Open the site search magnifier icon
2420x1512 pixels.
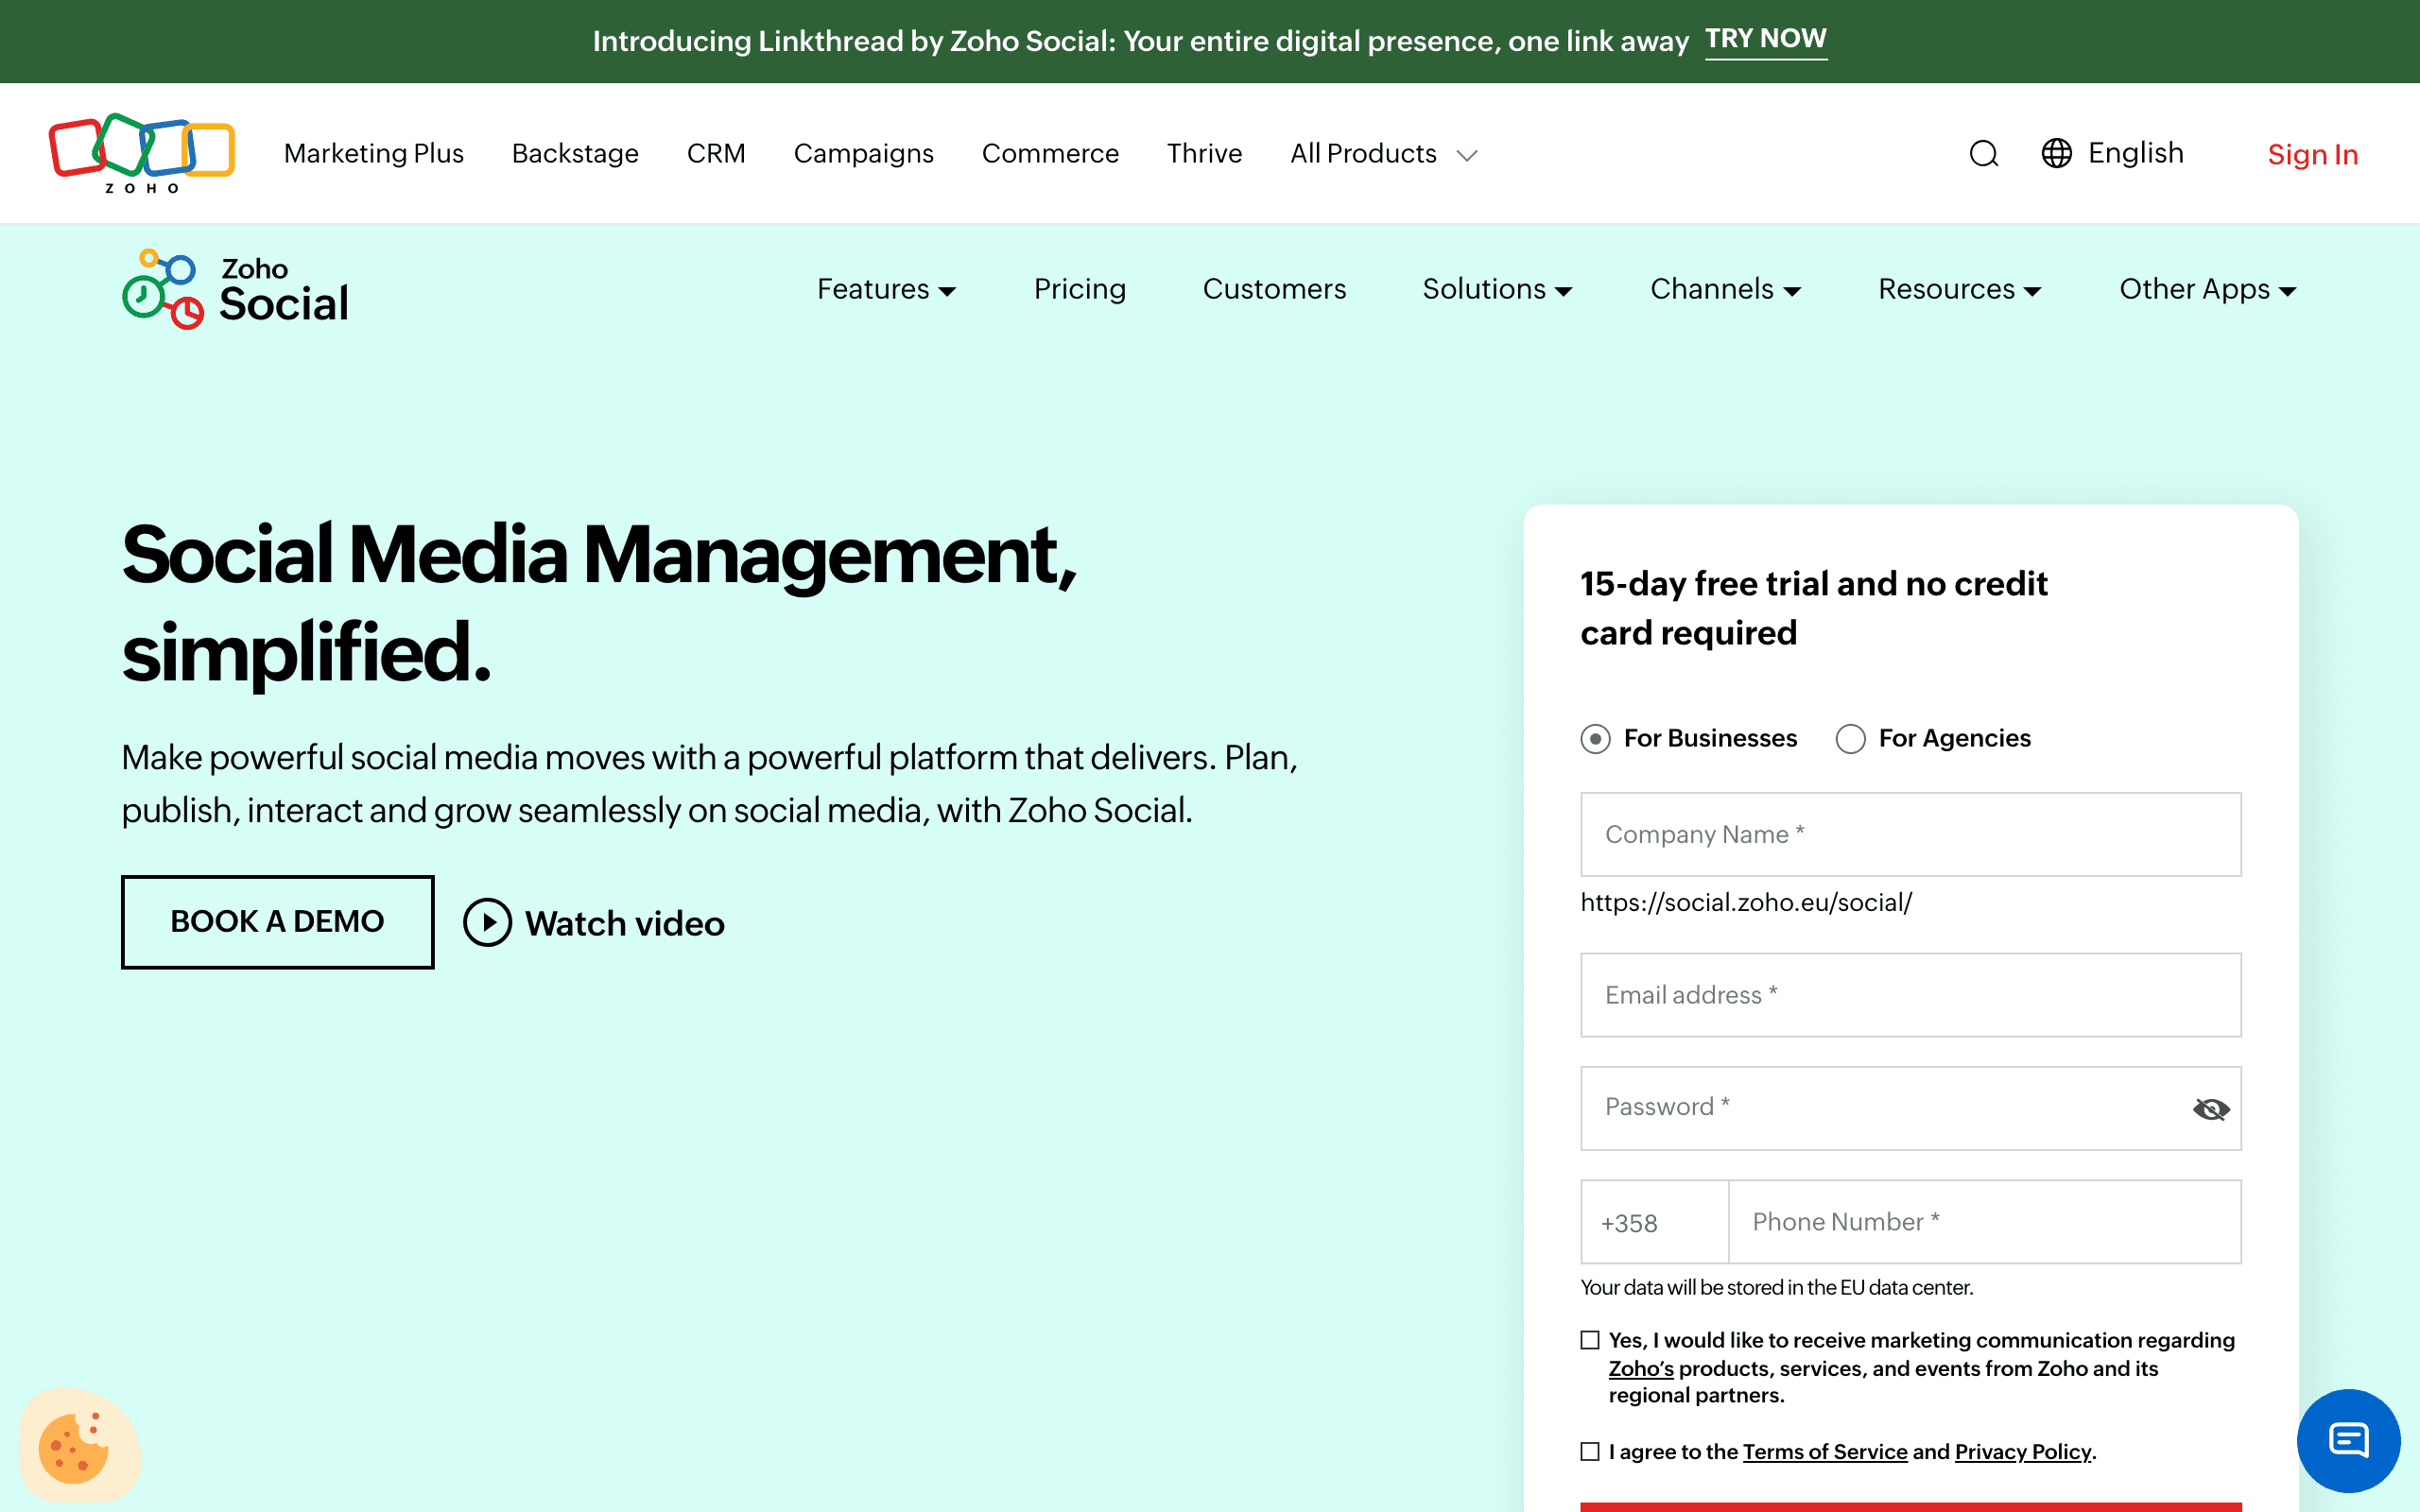pyautogui.click(x=1984, y=154)
